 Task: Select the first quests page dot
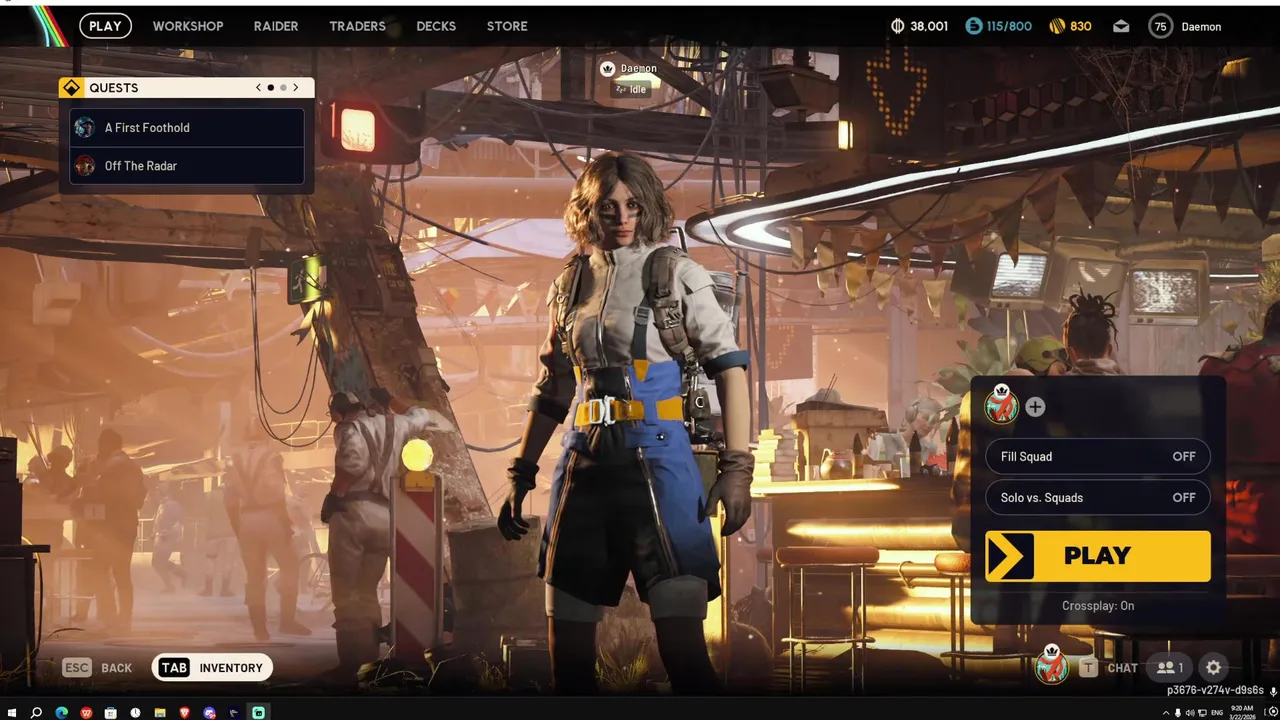pyautogui.click(x=270, y=88)
